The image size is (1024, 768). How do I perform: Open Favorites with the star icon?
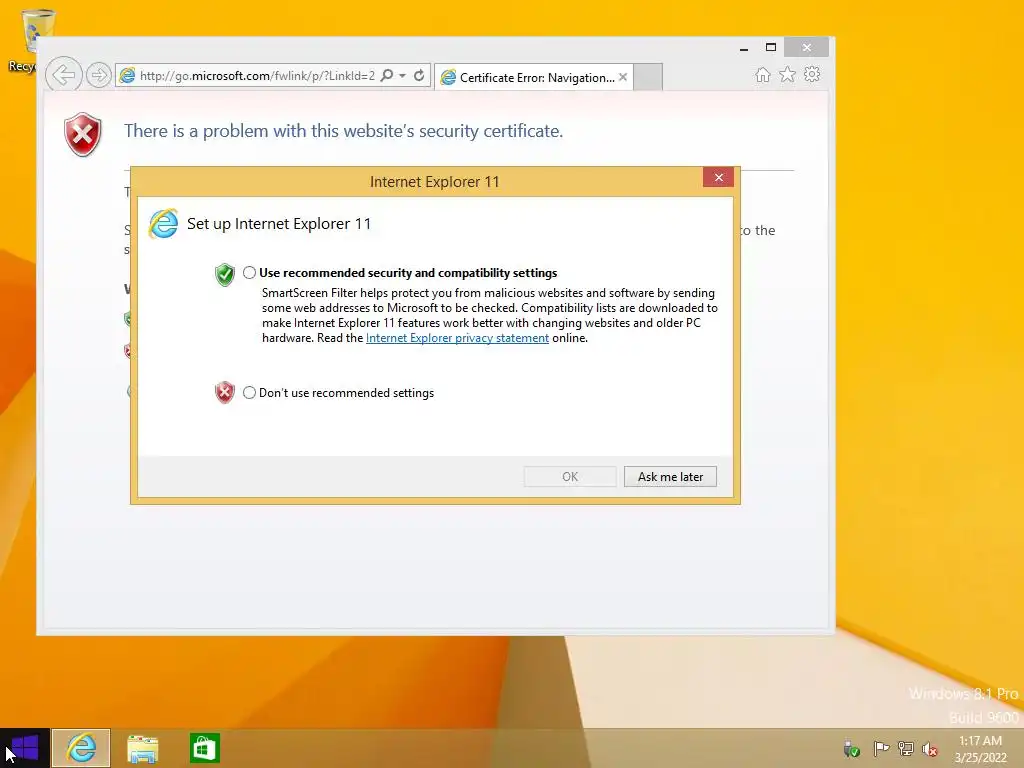coord(788,74)
